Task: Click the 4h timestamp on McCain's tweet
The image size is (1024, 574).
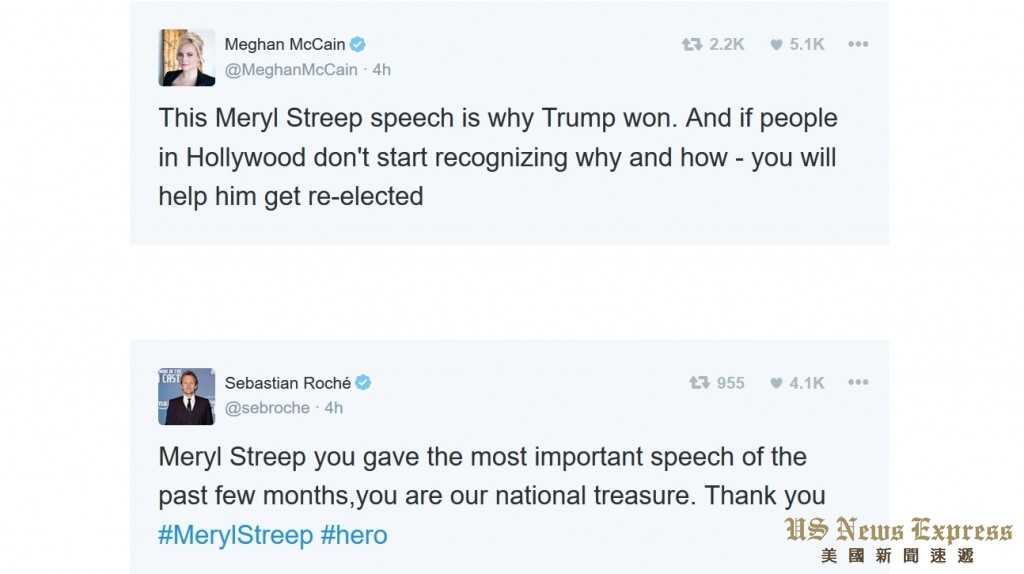Action: pyautogui.click(x=382, y=70)
